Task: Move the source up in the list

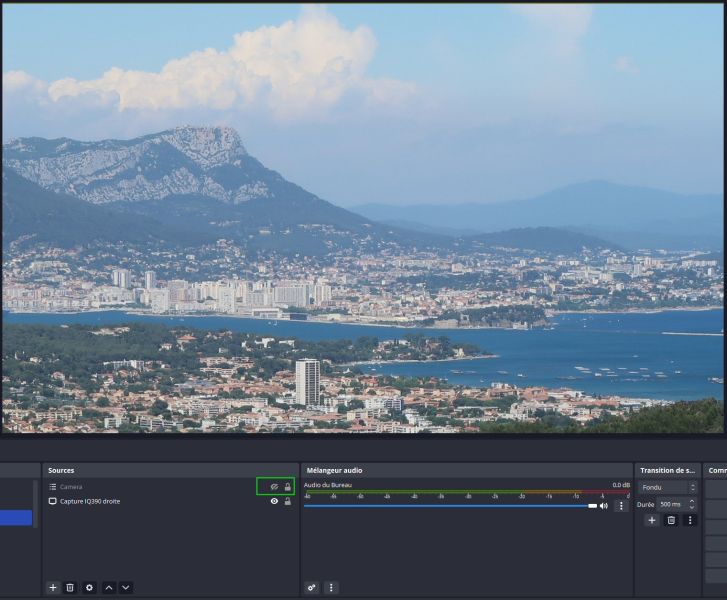Action: (x=109, y=587)
